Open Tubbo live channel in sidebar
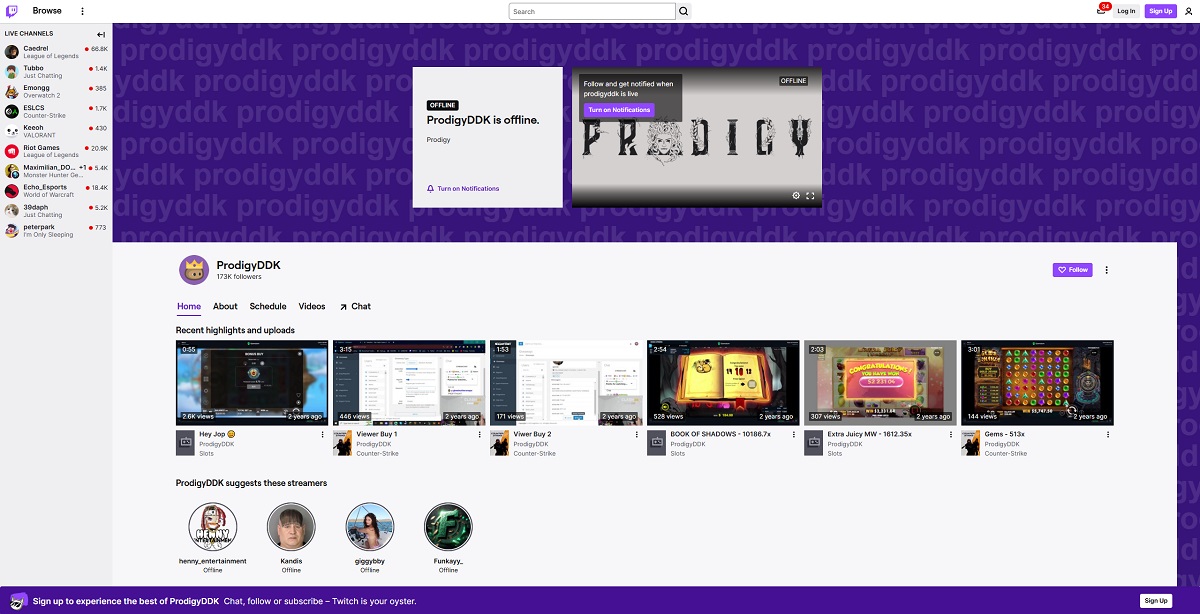 click(56, 71)
